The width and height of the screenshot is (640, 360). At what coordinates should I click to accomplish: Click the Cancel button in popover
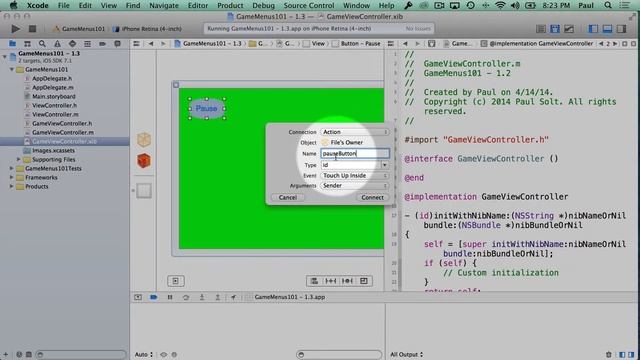tap(288, 197)
